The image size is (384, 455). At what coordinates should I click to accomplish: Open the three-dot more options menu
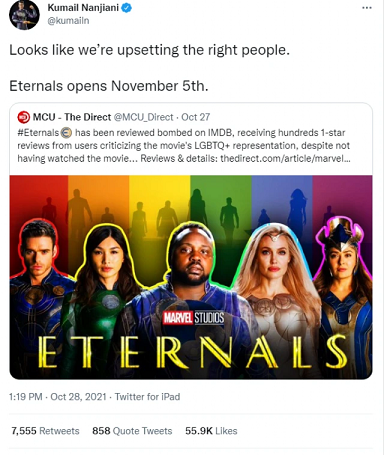tap(367, 8)
